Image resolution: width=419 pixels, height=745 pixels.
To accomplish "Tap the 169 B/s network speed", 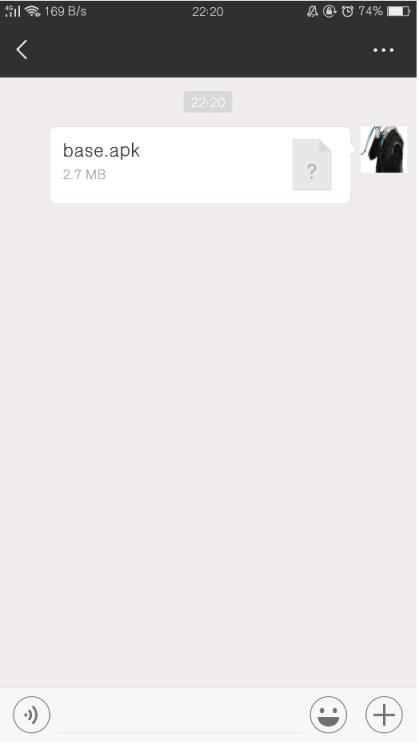I will pos(65,11).
